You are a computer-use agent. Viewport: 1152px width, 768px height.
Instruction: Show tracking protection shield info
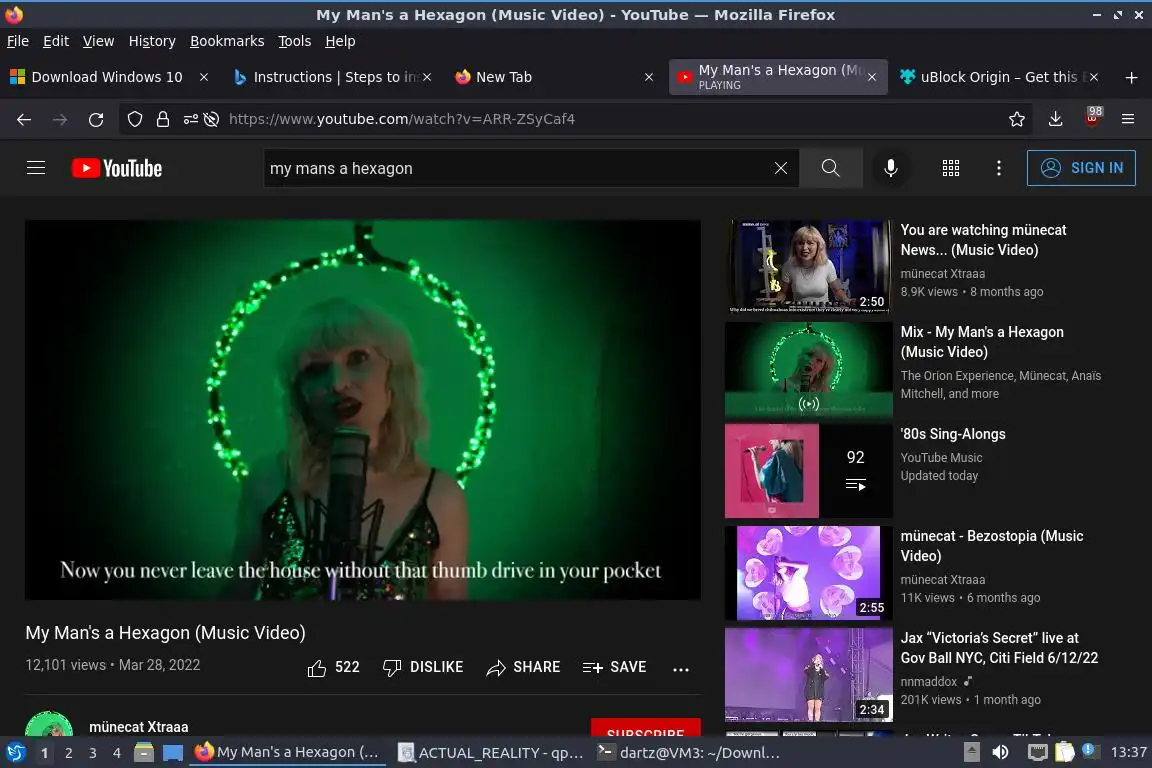[134, 119]
